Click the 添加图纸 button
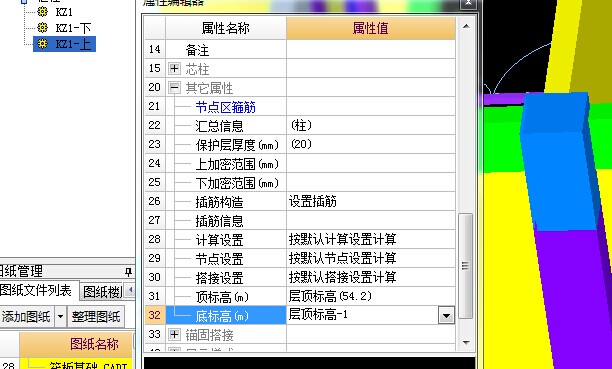 click(x=27, y=317)
